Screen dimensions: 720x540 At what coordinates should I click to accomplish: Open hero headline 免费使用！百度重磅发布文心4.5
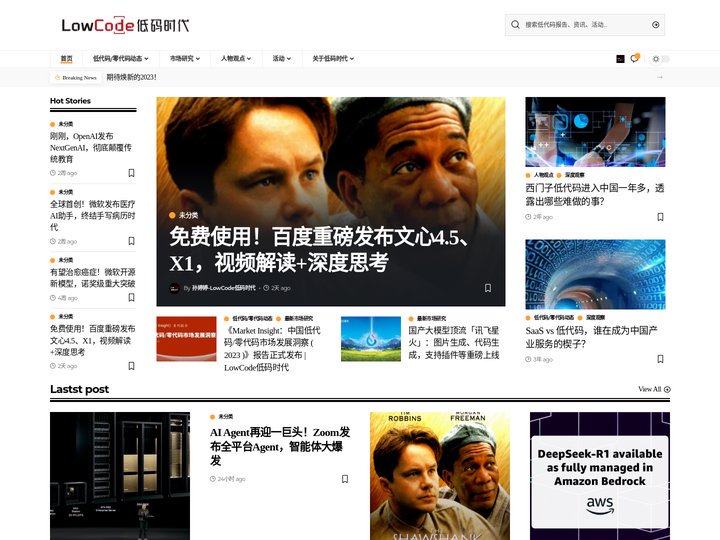tap(318, 249)
